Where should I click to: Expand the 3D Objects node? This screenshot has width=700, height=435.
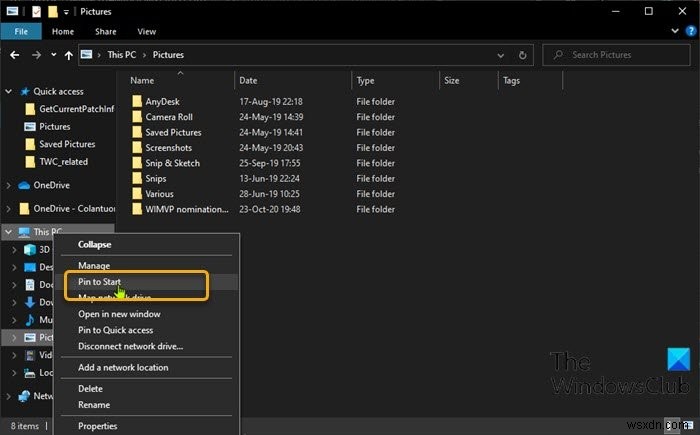point(14,249)
